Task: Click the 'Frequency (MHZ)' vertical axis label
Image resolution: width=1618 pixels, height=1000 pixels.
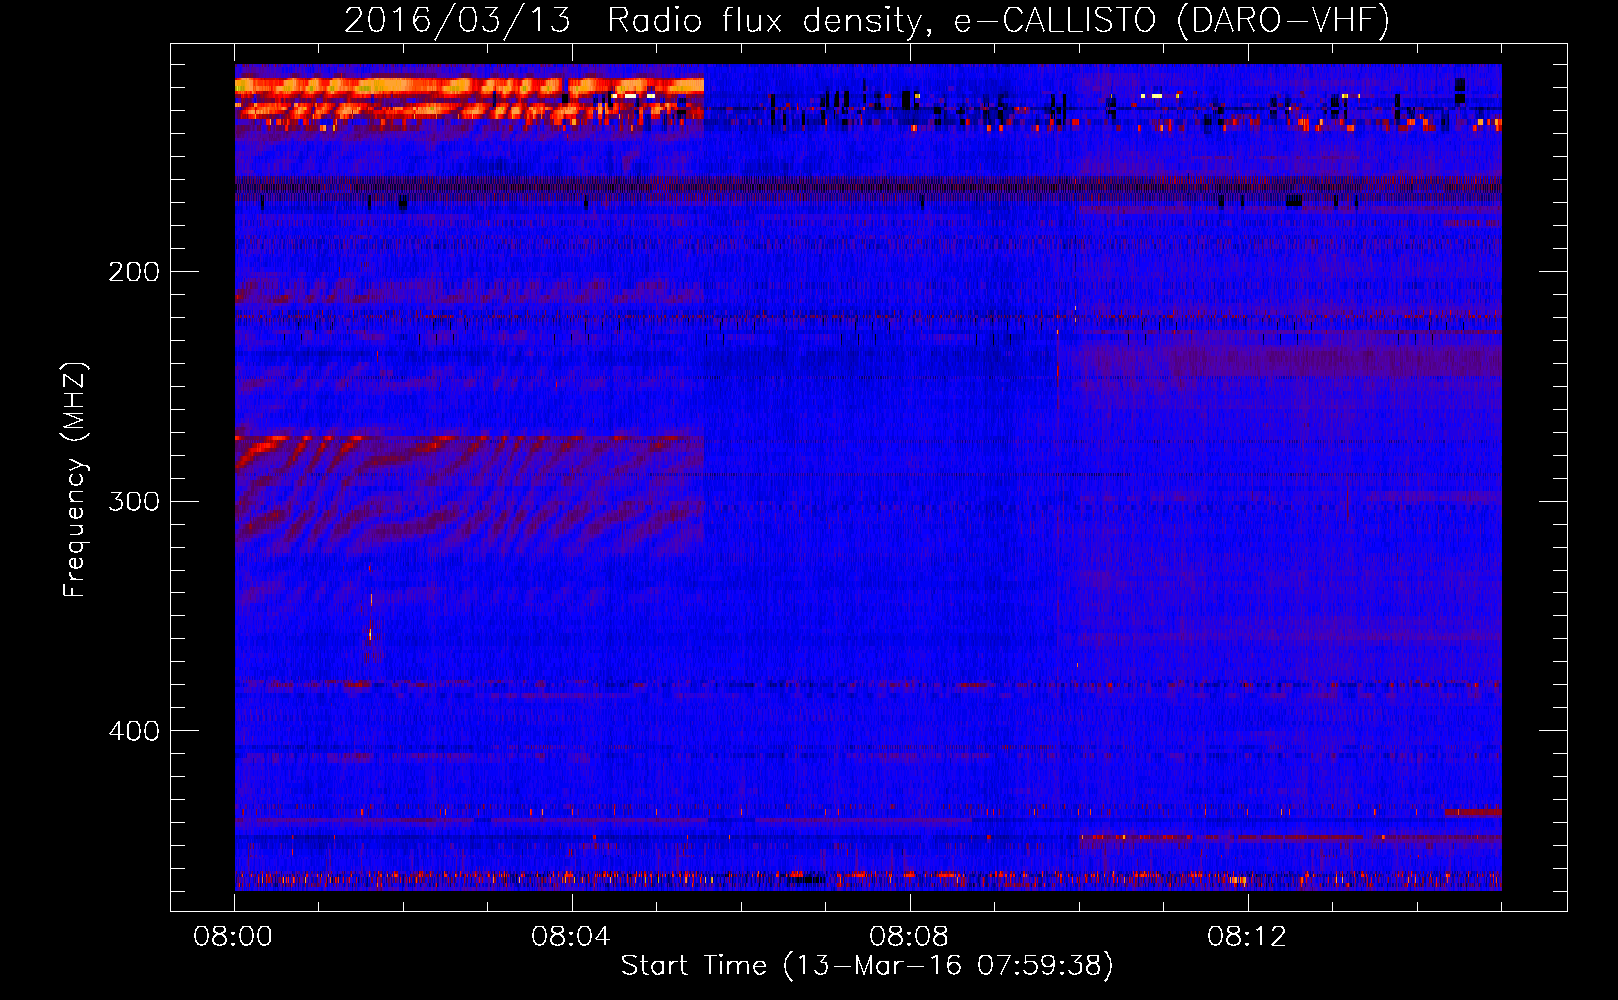Action: pos(75,480)
